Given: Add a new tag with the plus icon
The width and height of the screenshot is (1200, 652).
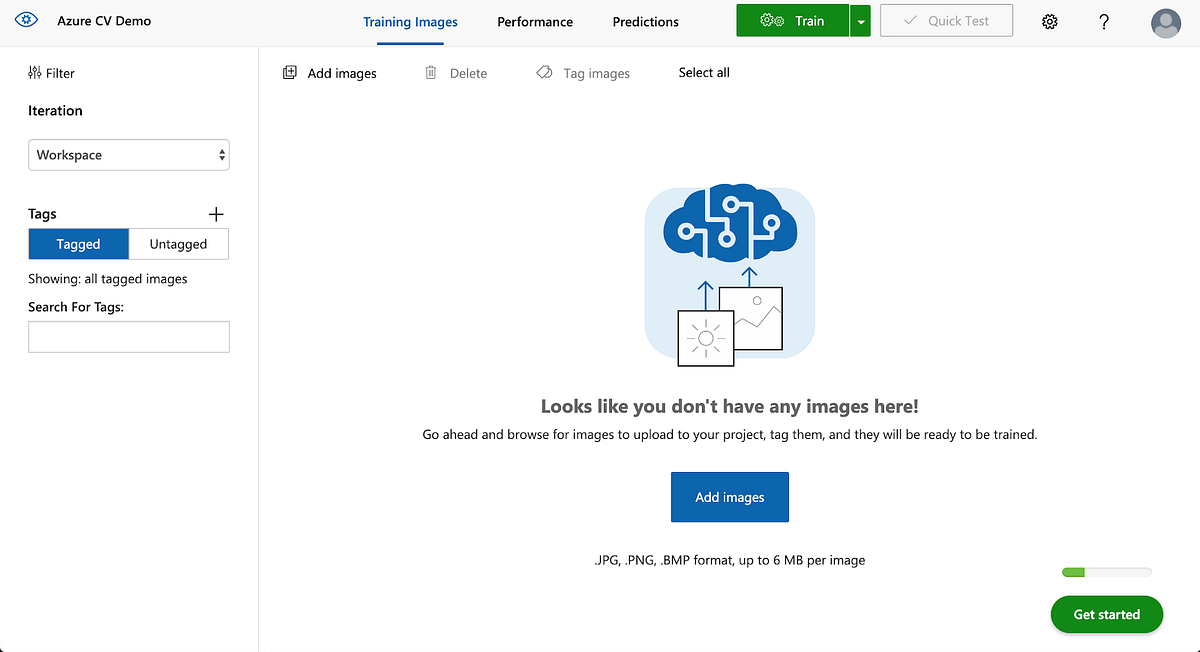Looking at the screenshot, I should [x=216, y=213].
